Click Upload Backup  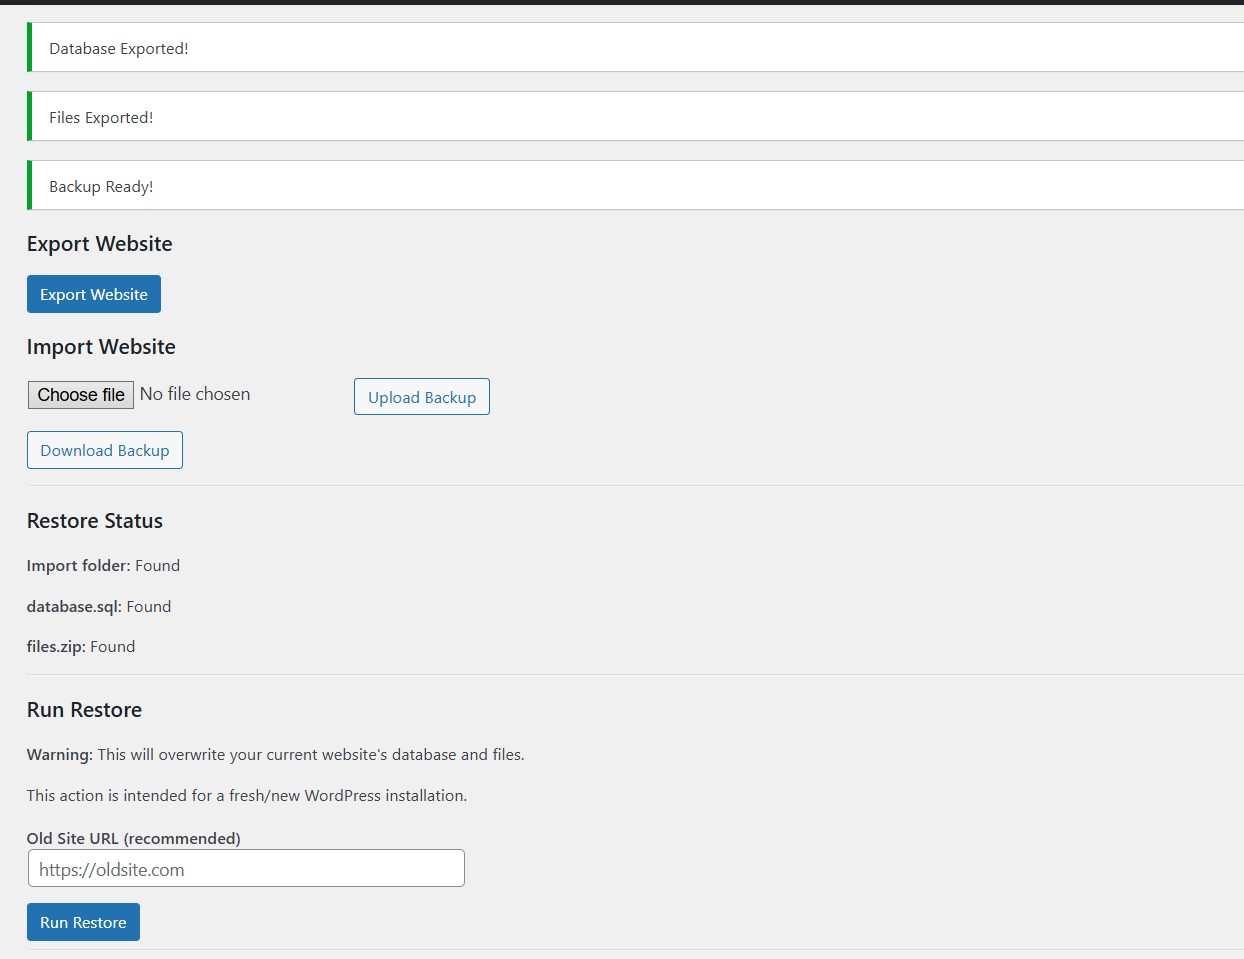point(421,397)
